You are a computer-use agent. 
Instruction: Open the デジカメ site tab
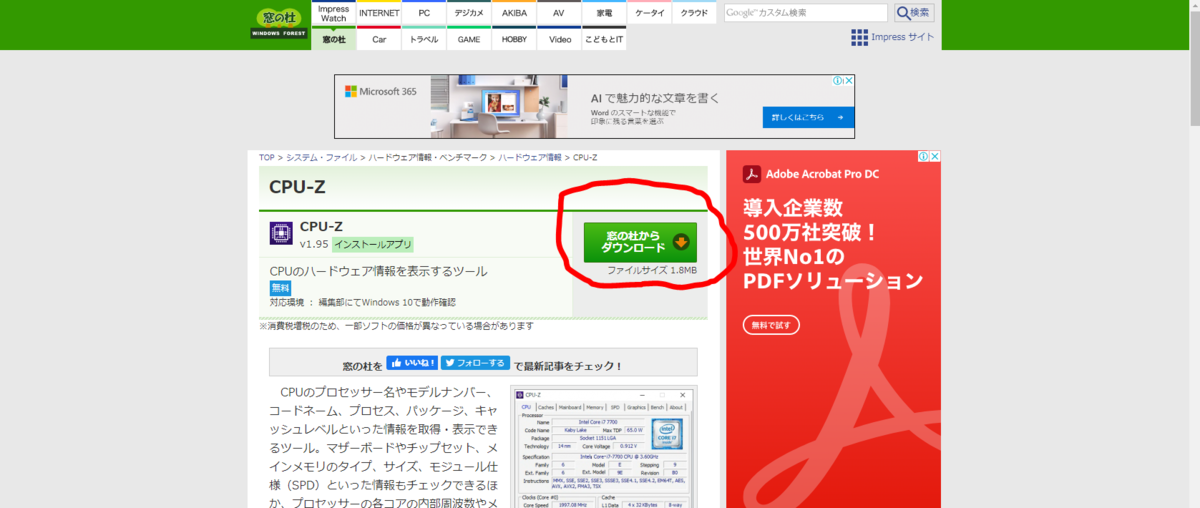coord(469,13)
